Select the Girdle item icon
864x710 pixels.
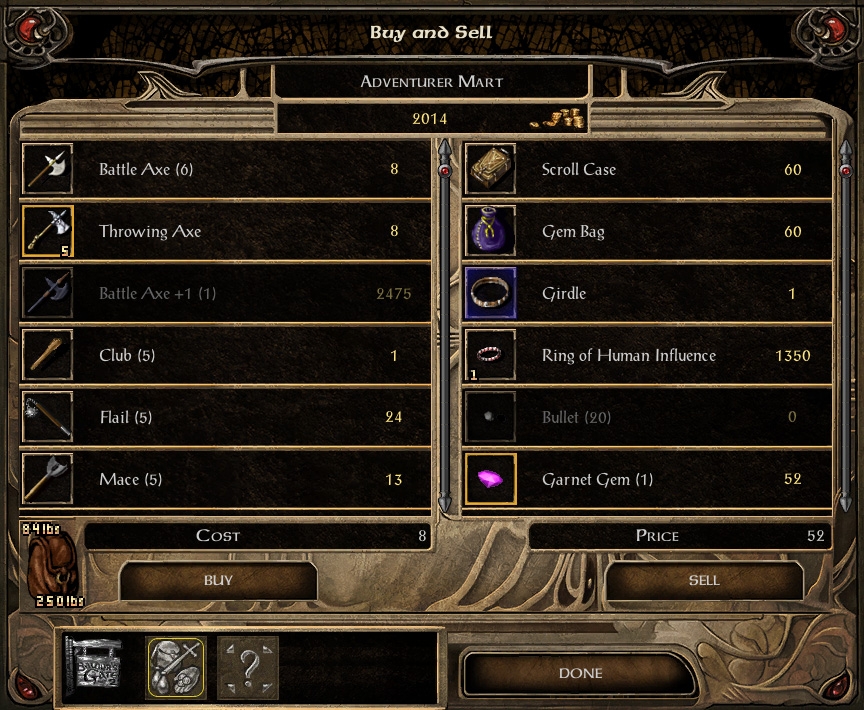490,293
